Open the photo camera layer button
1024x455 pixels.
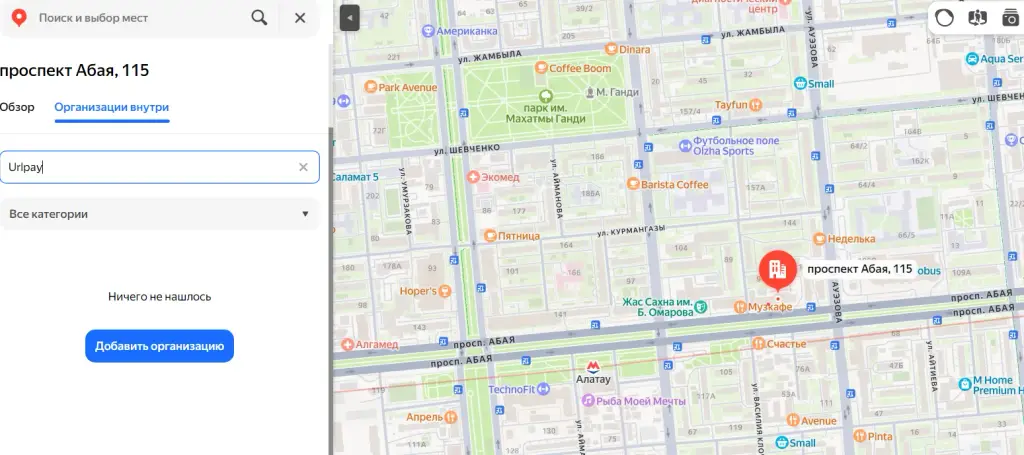click(1010, 18)
